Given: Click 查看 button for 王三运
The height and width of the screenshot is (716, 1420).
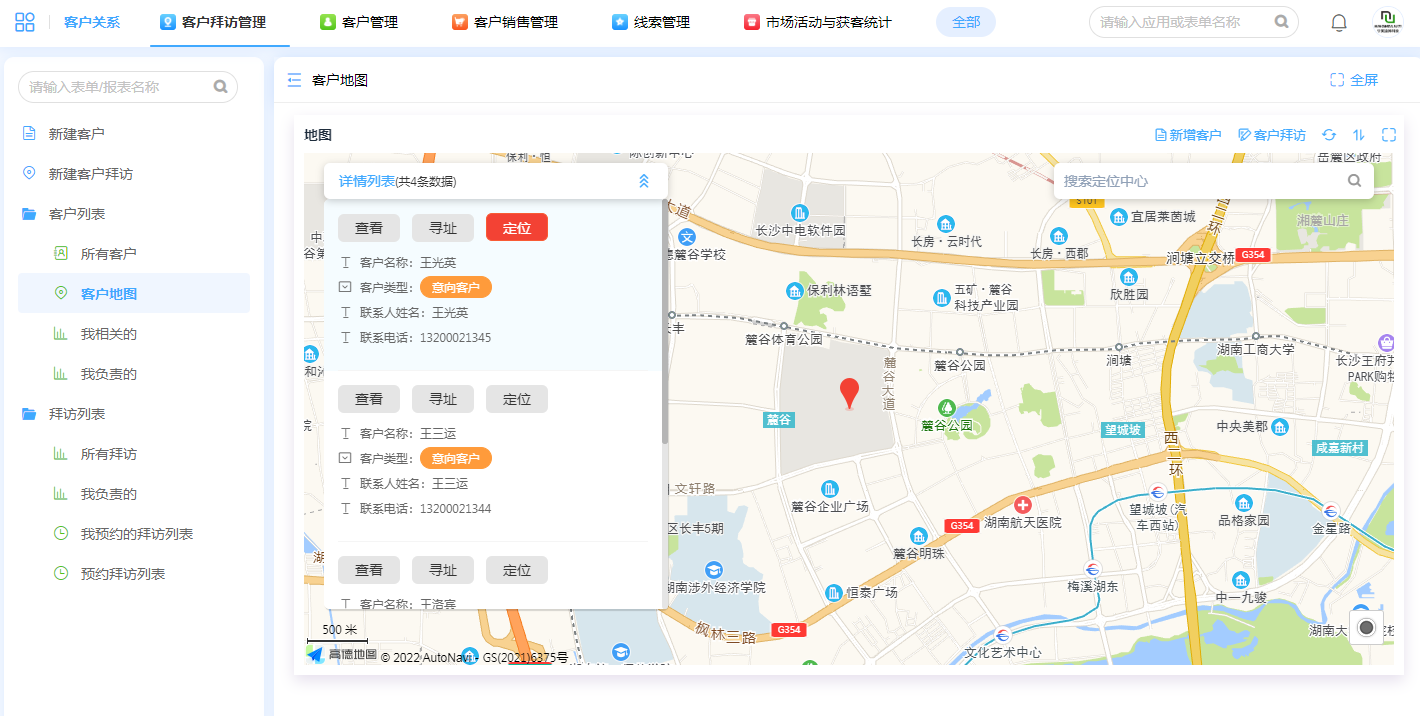Looking at the screenshot, I should [369, 399].
